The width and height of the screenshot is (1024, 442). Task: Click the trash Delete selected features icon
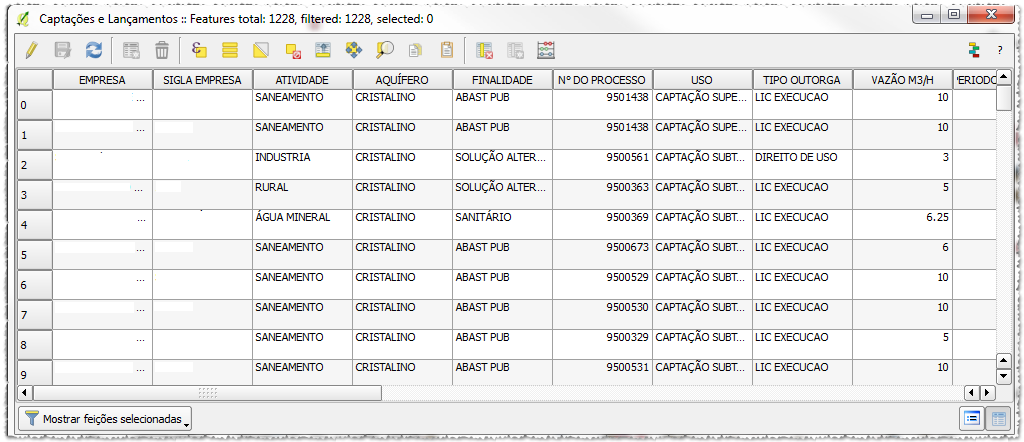tap(161, 49)
